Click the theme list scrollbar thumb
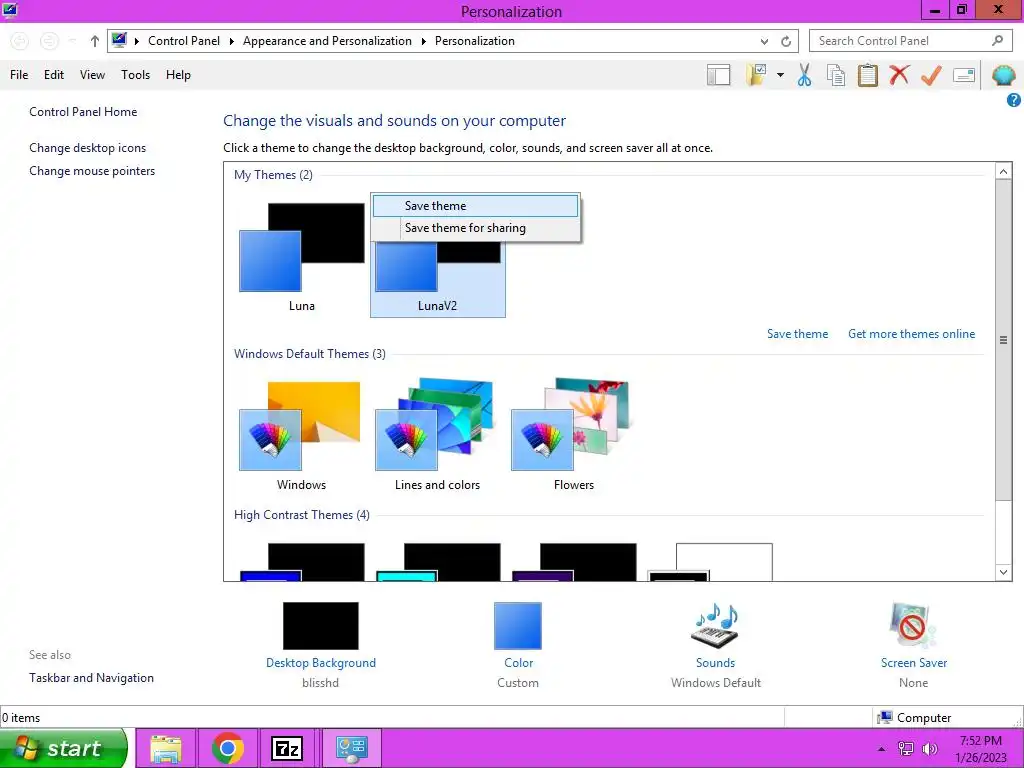 click(1003, 340)
